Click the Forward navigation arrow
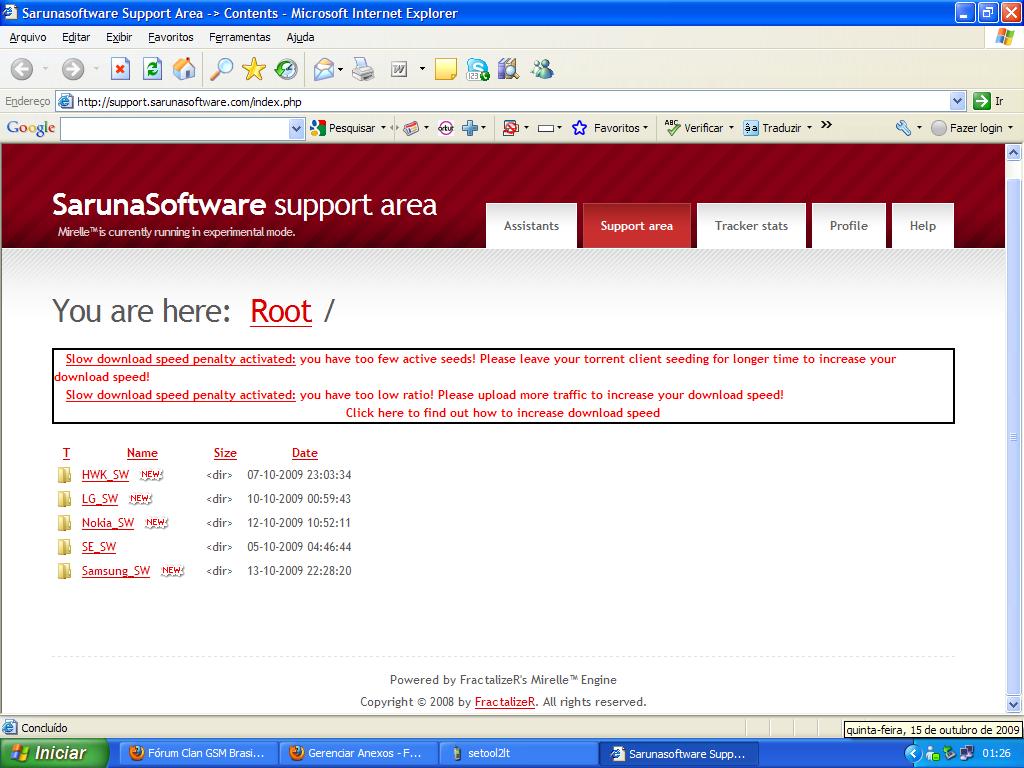This screenshot has width=1024, height=768. pyautogui.click(x=72, y=69)
